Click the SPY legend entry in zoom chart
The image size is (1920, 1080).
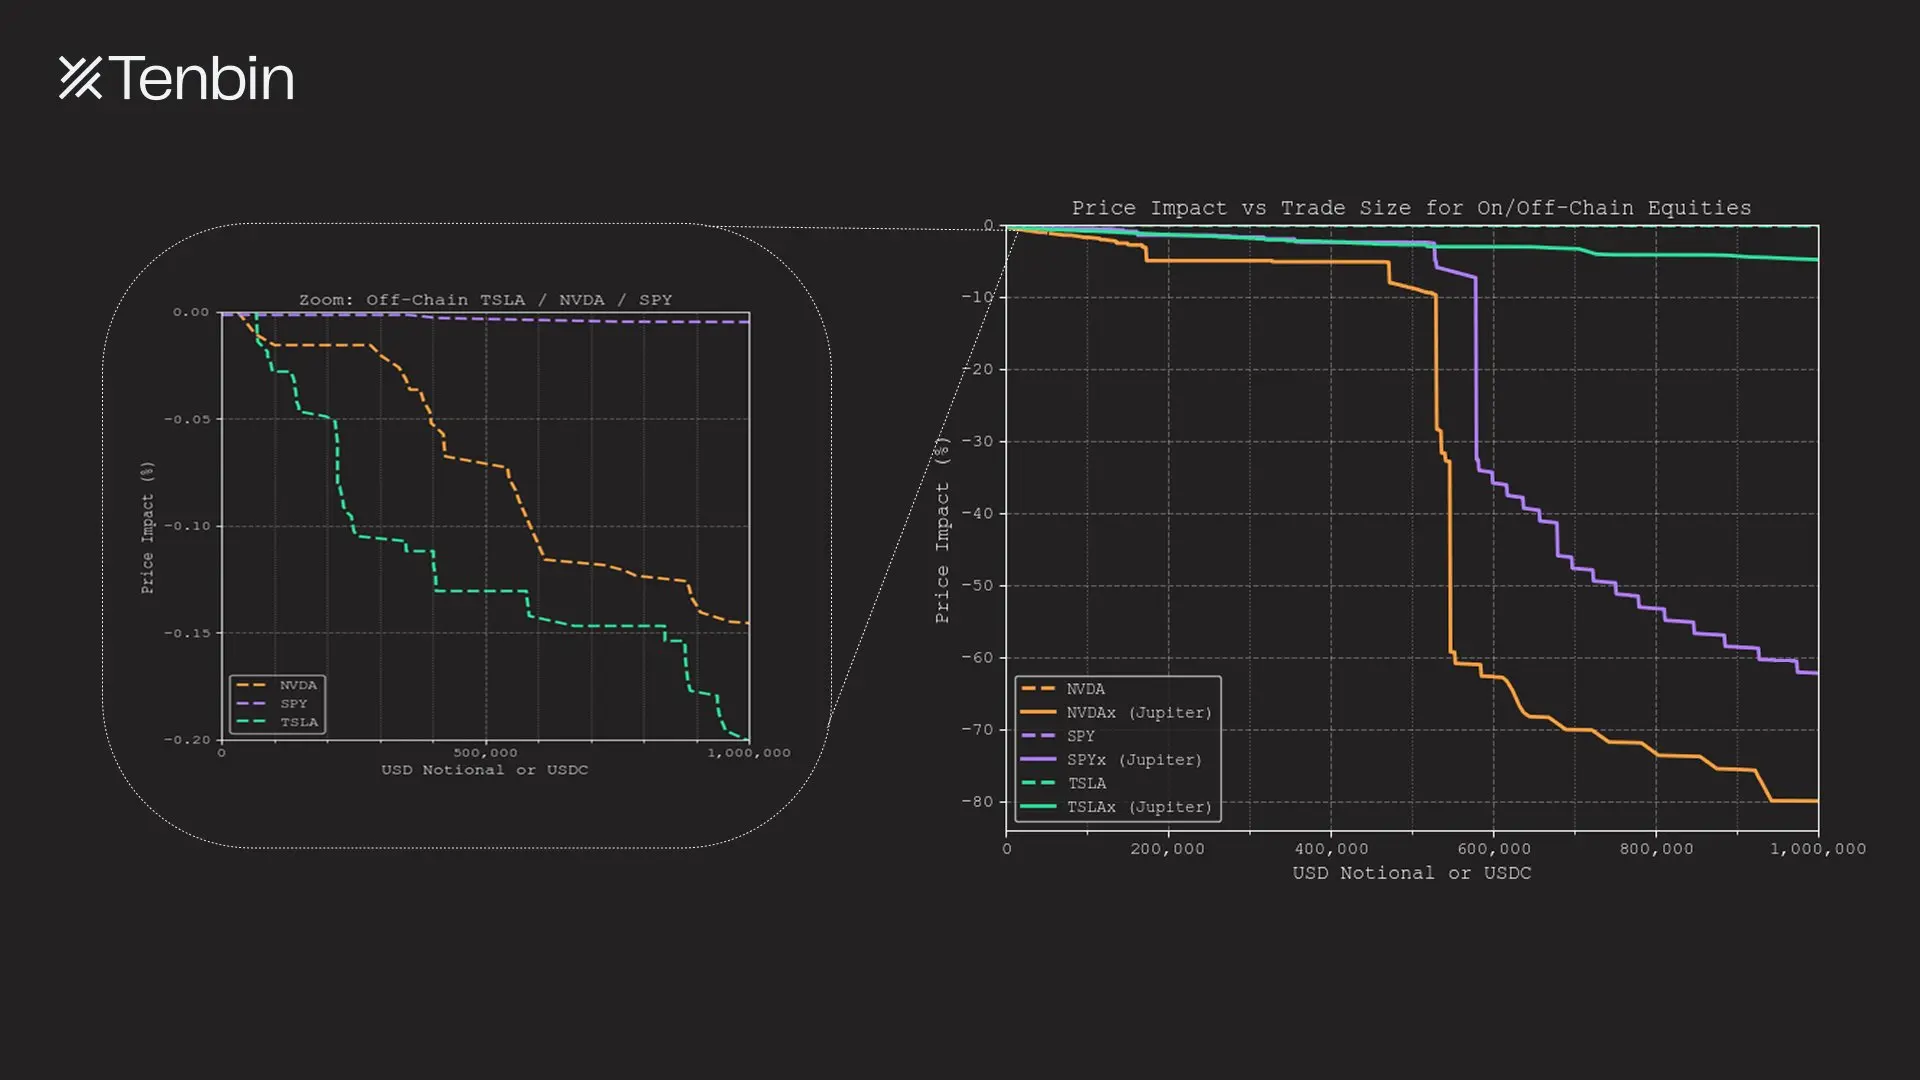click(x=293, y=704)
